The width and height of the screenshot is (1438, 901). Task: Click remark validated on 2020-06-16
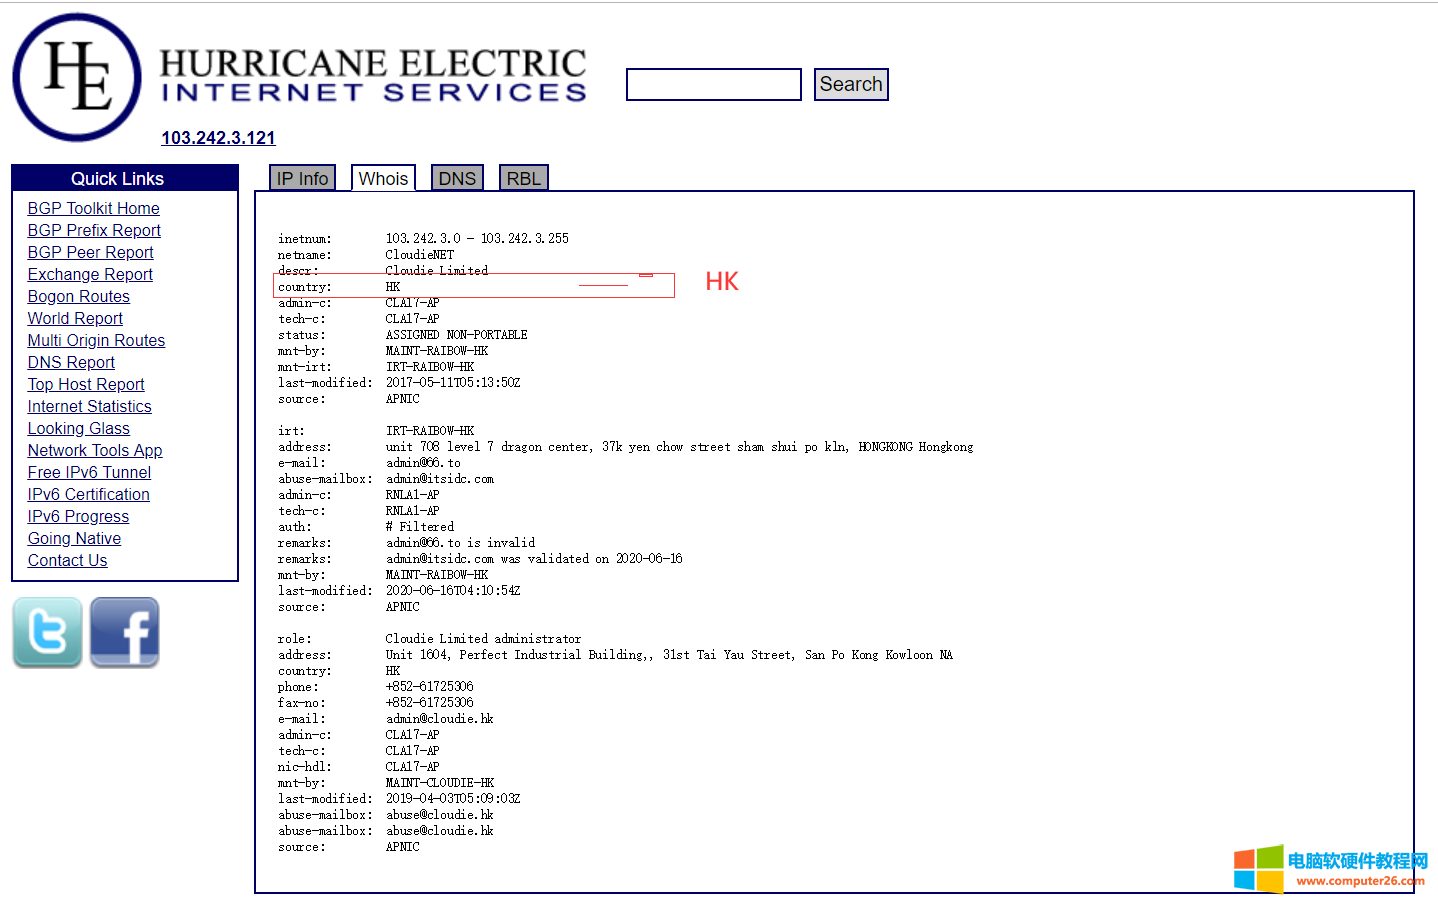coord(534,559)
